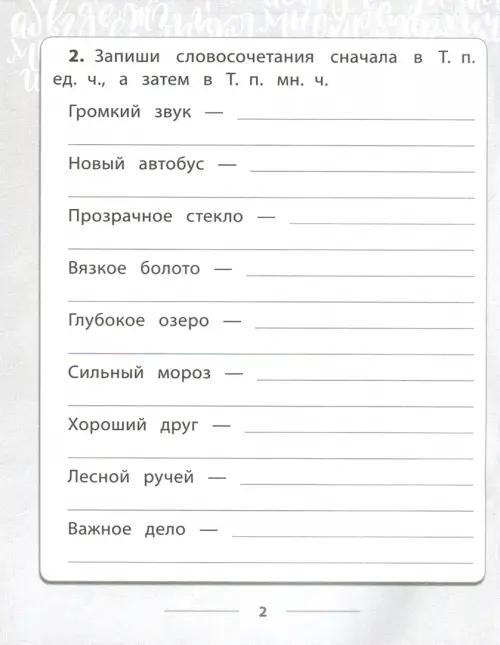Image resolution: width=500 pixels, height=645 pixels.
Task: Select the phrase Глубокое озеро
Action: [139, 320]
